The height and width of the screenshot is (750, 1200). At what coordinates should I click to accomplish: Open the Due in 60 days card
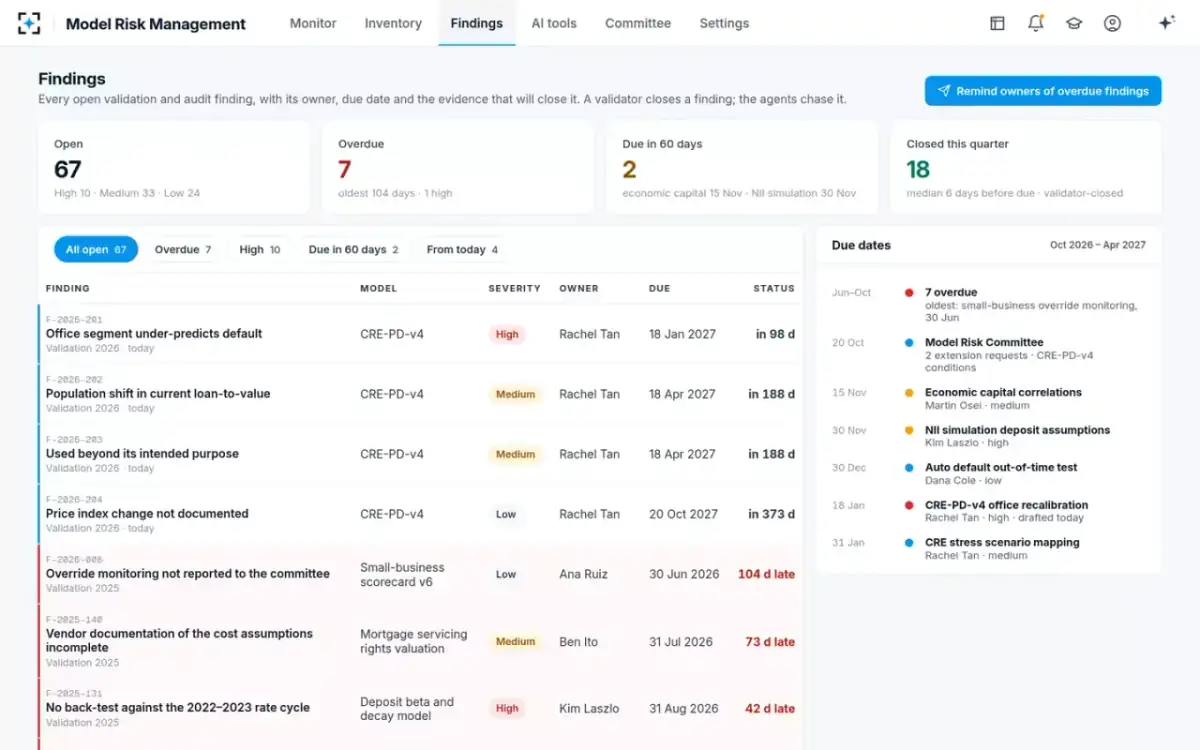(742, 168)
